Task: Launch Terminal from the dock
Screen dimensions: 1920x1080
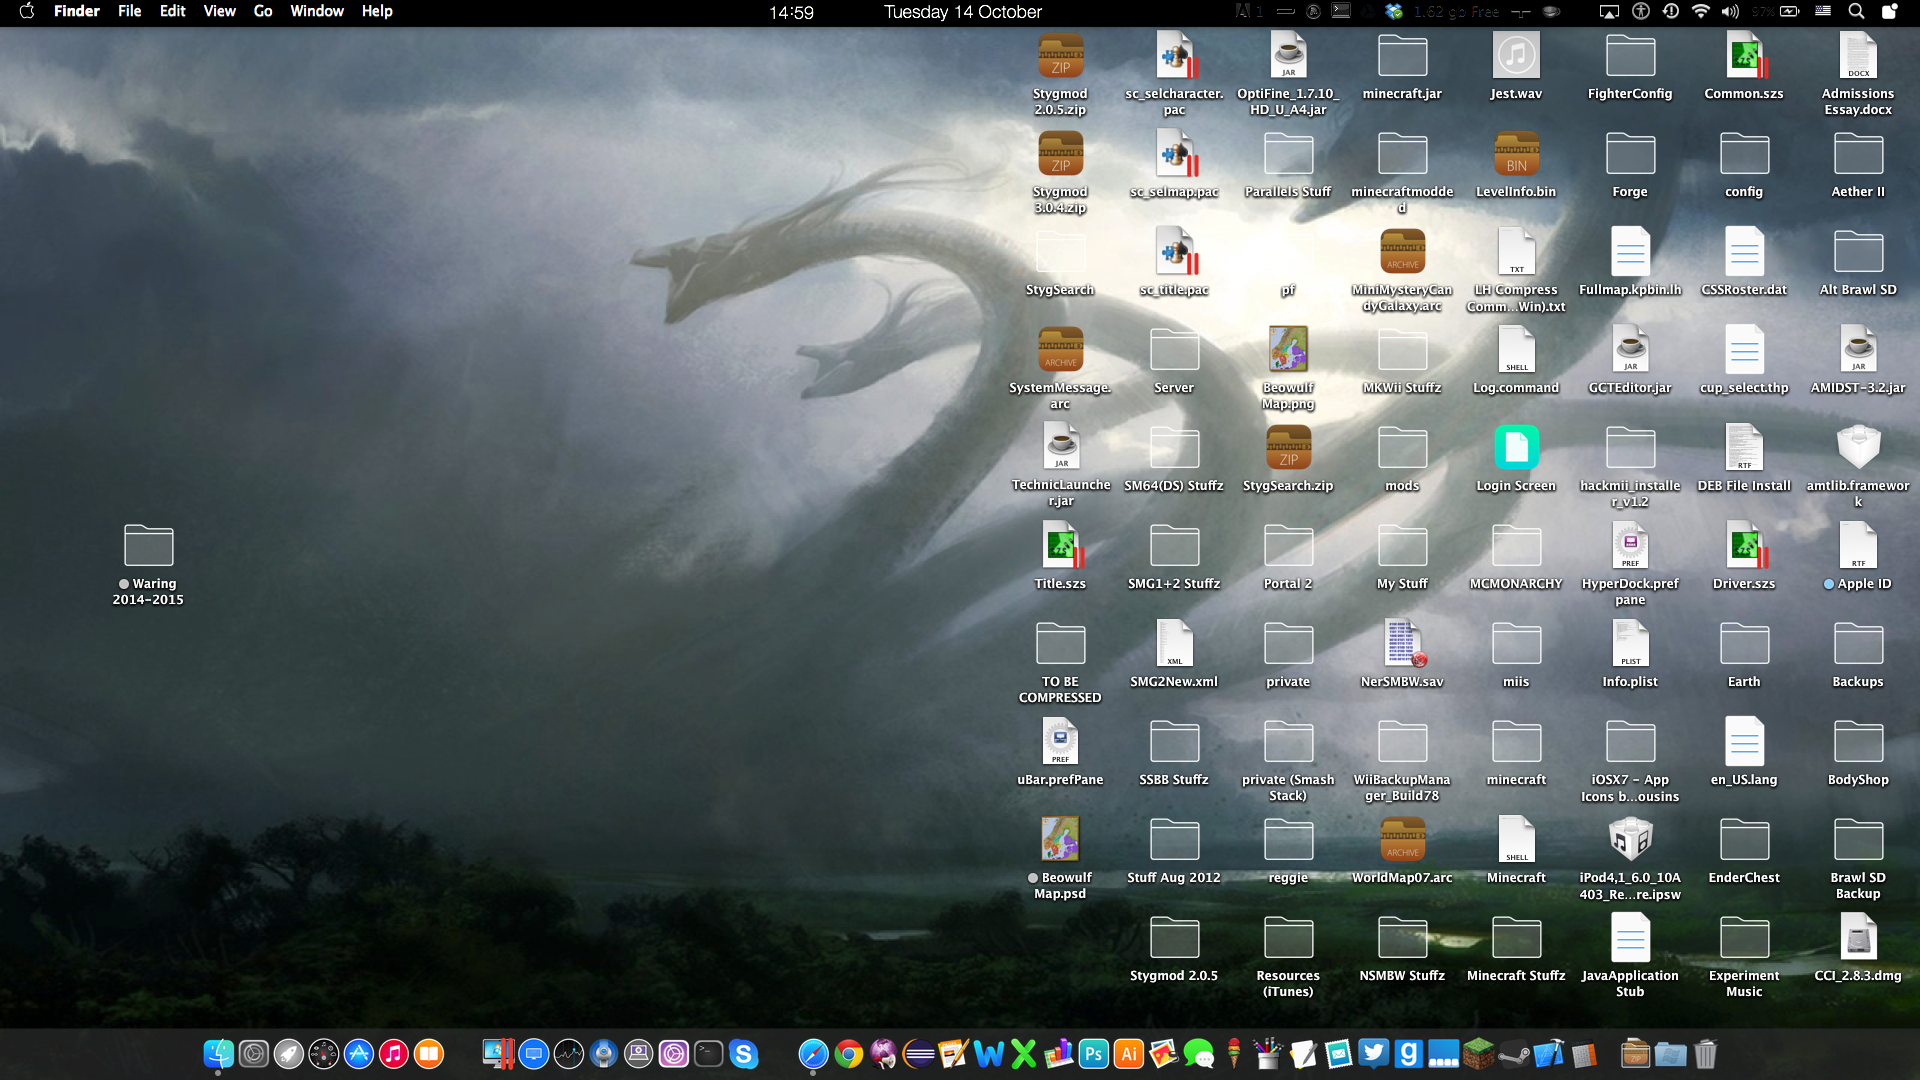Action: pyautogui.click(x=708, y=1053)
